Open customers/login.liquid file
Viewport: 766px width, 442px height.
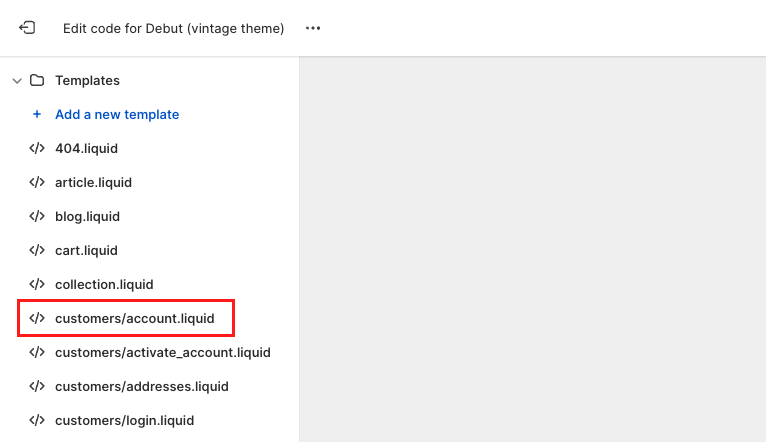pos(125,421)
